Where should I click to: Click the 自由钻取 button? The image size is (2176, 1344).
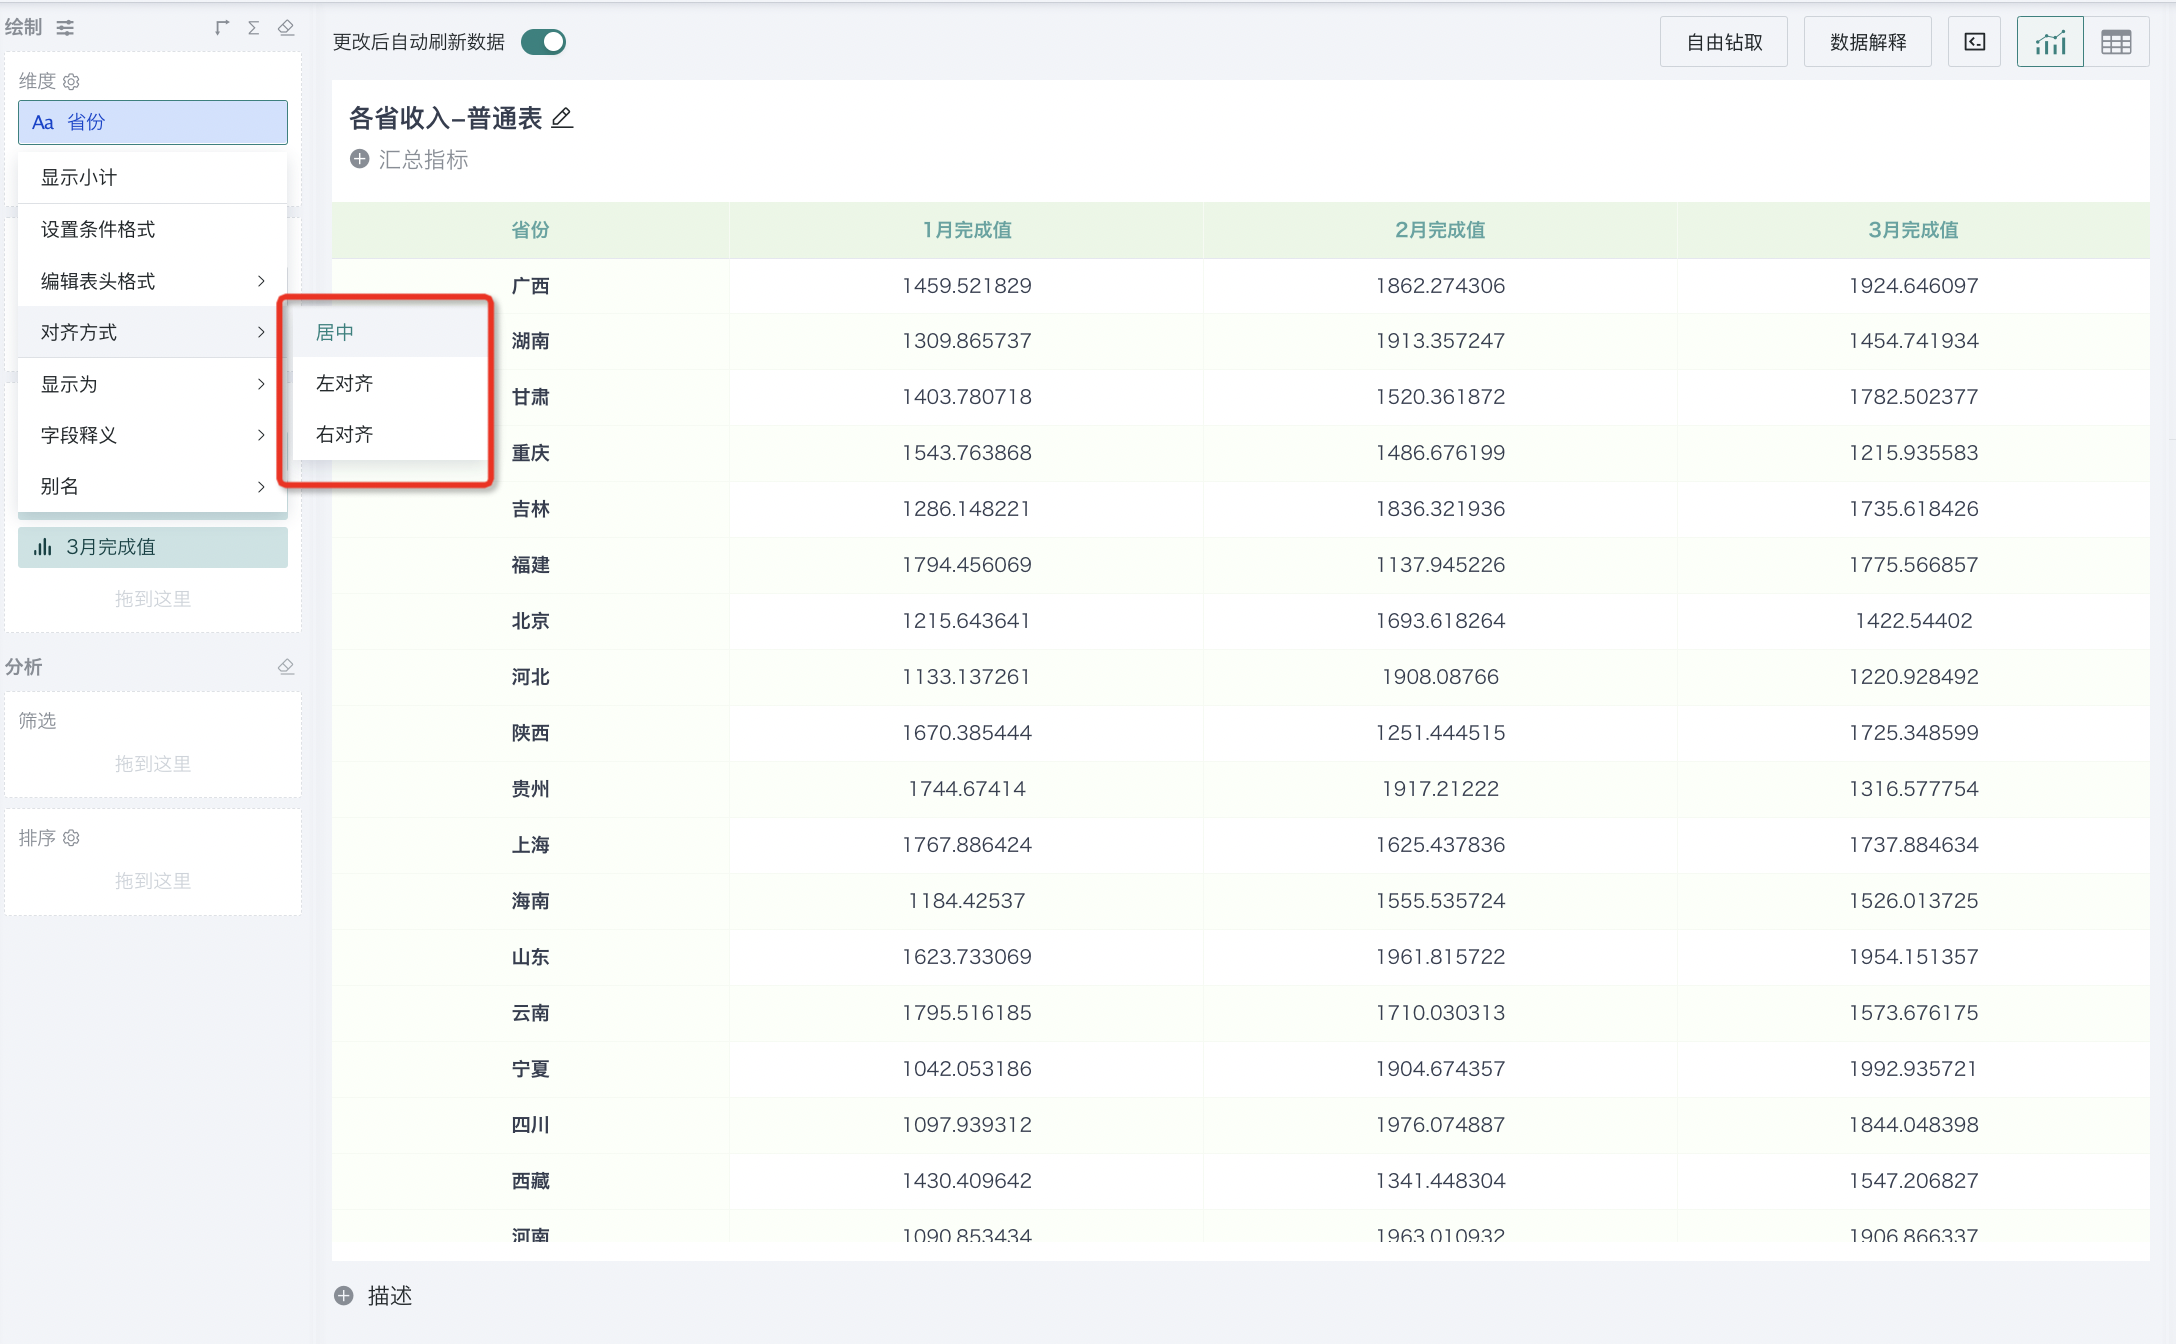tap(1723, 42)
